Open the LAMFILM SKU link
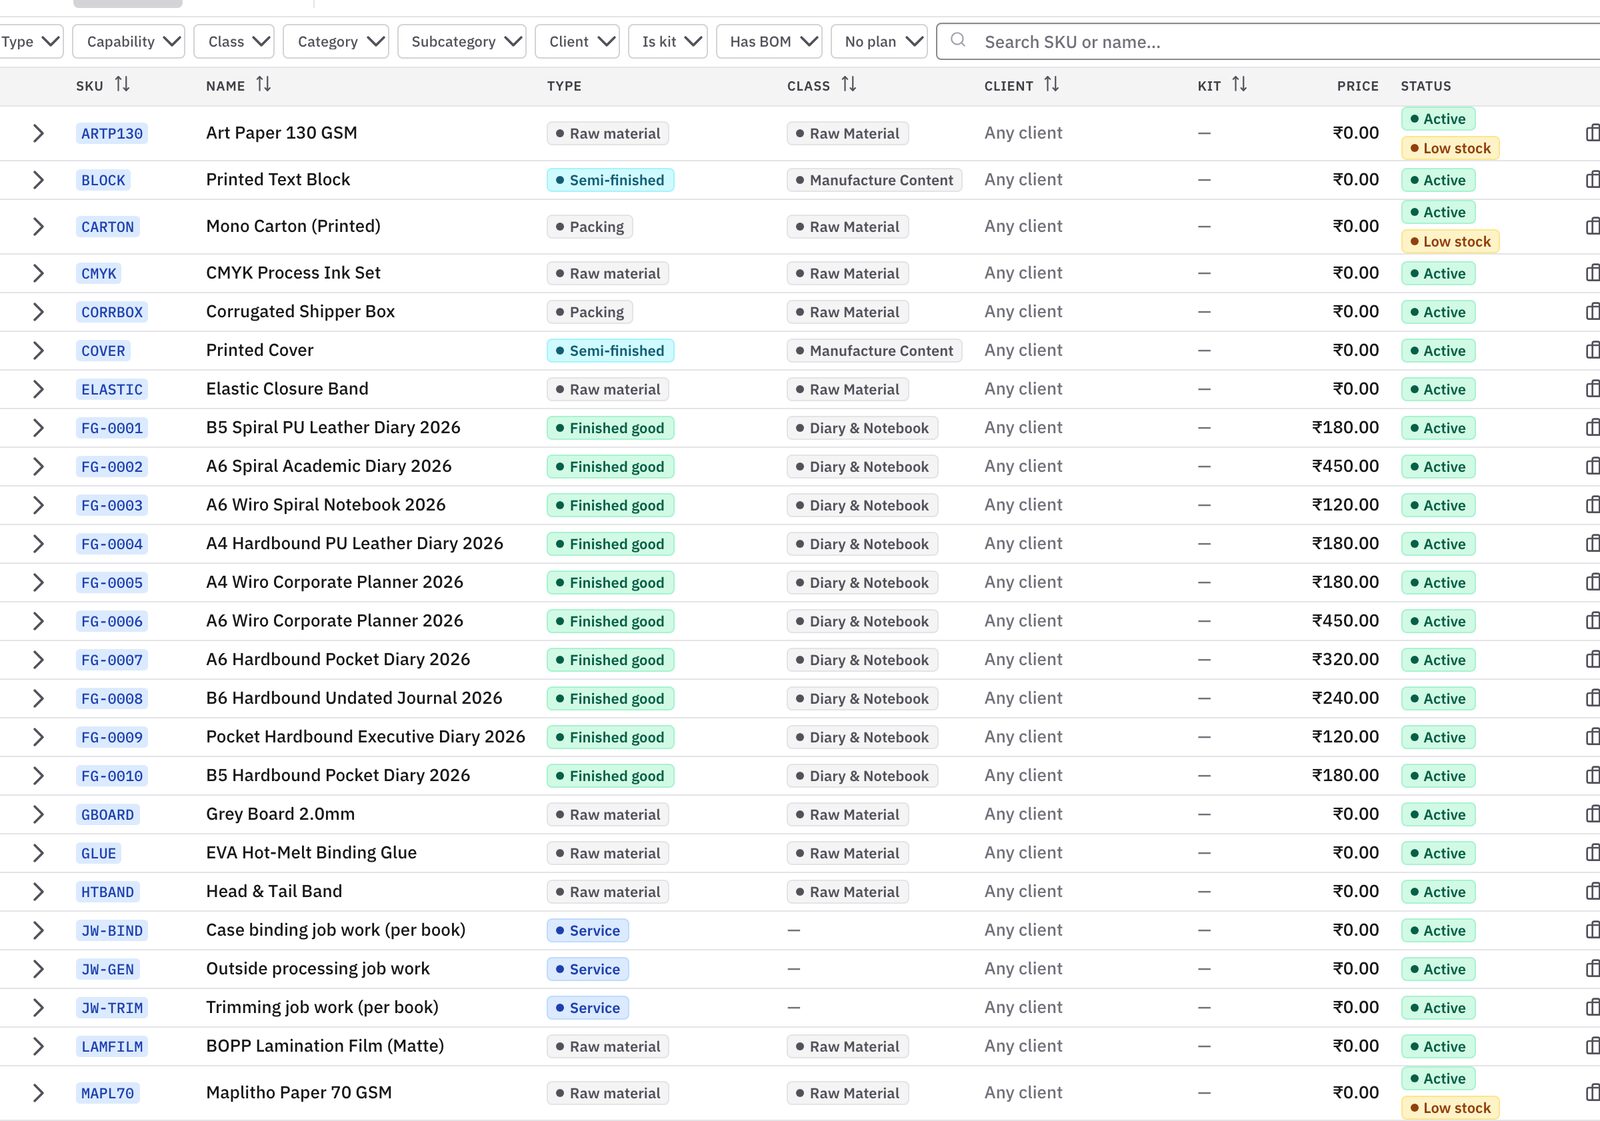 tap(112, 1047)
